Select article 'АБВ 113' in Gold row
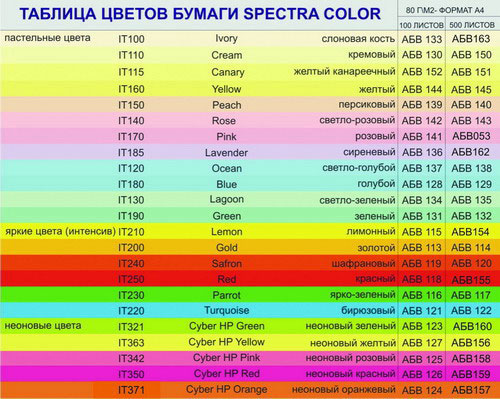This screenshot has width=500, height=399. (422, 248)
